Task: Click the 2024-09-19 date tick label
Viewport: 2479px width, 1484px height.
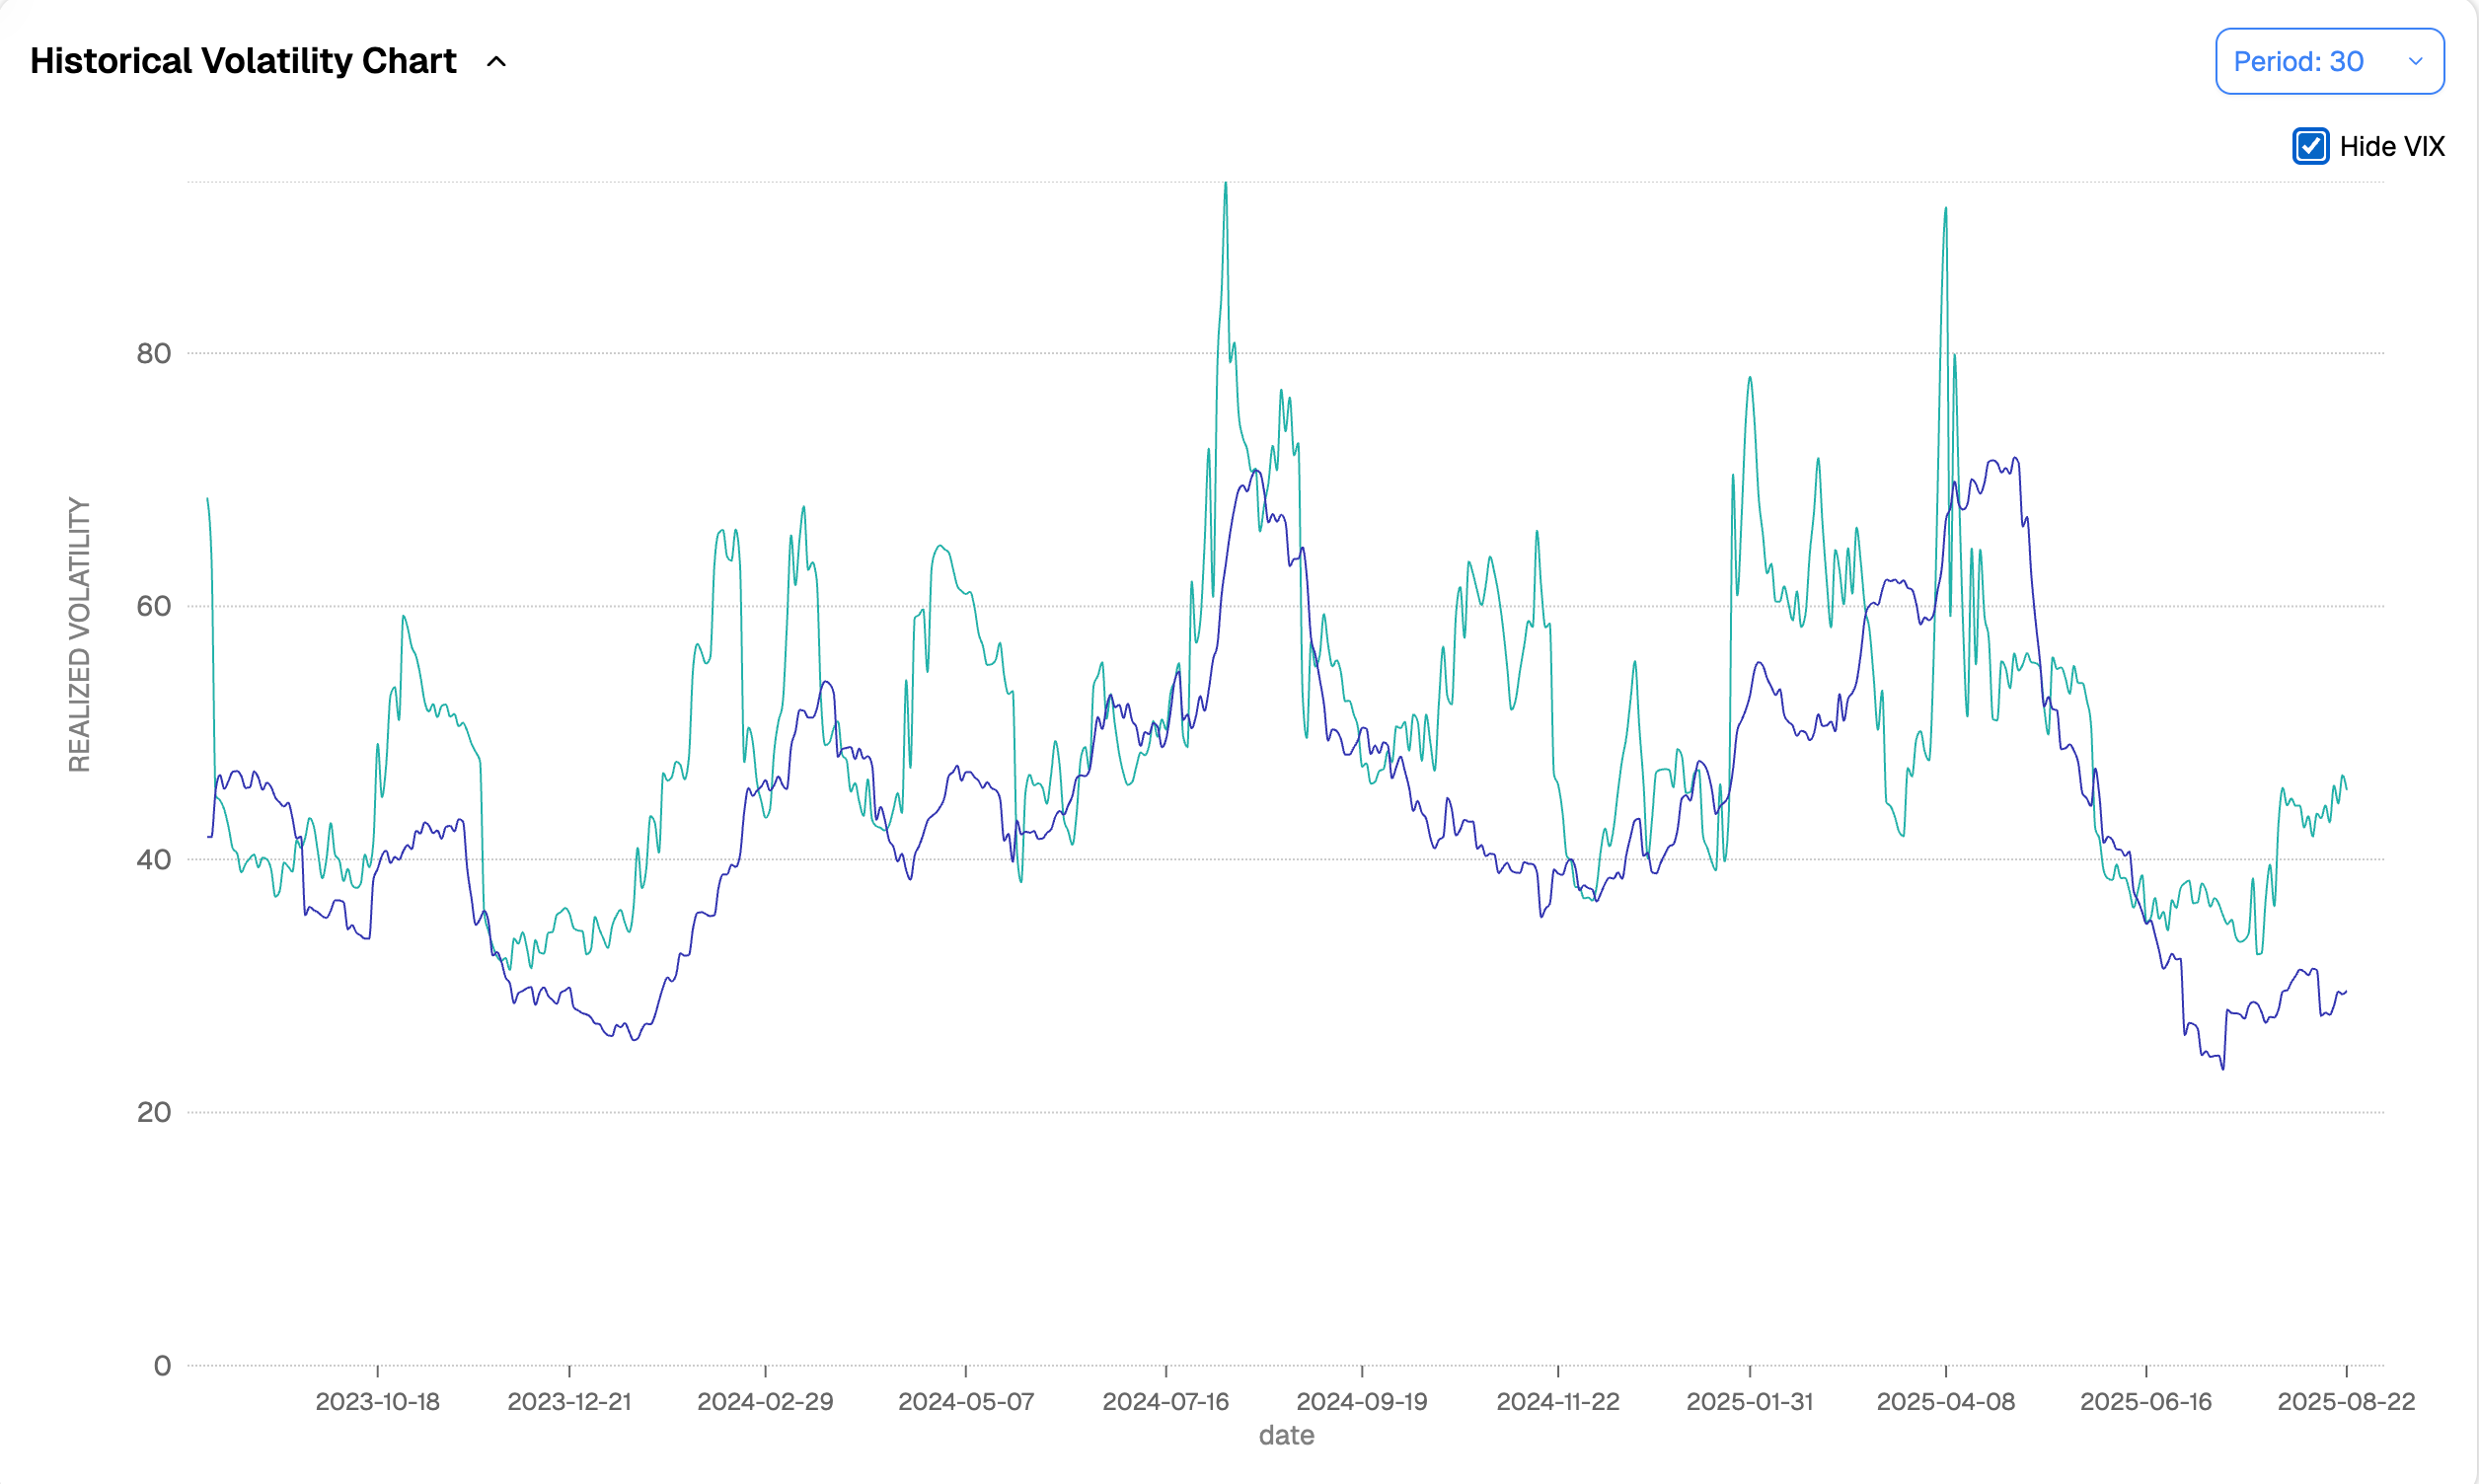Action: click(1361, 1401)
